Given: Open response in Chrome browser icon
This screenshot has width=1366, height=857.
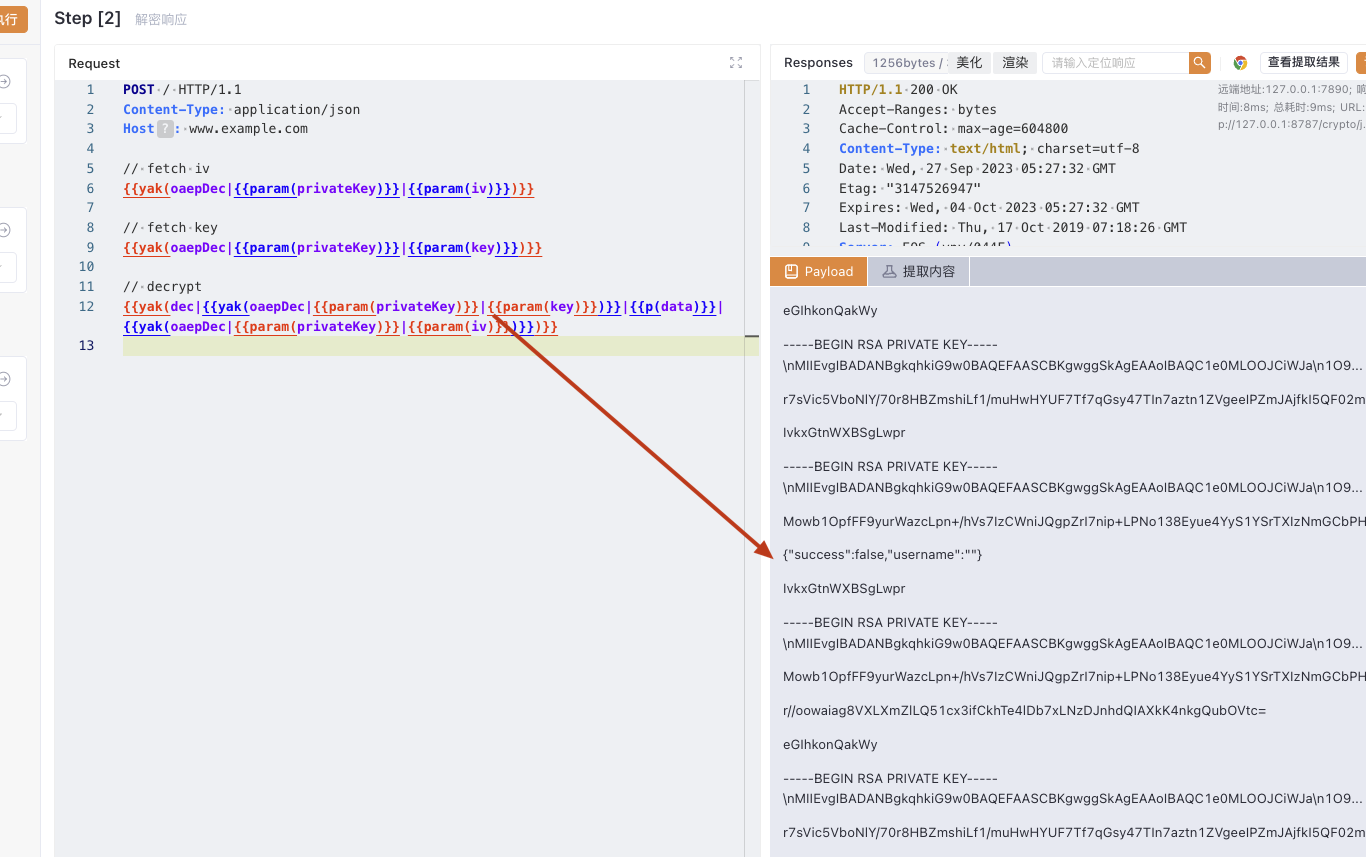Looking at the screenshot, I should tap(1240, 62).
